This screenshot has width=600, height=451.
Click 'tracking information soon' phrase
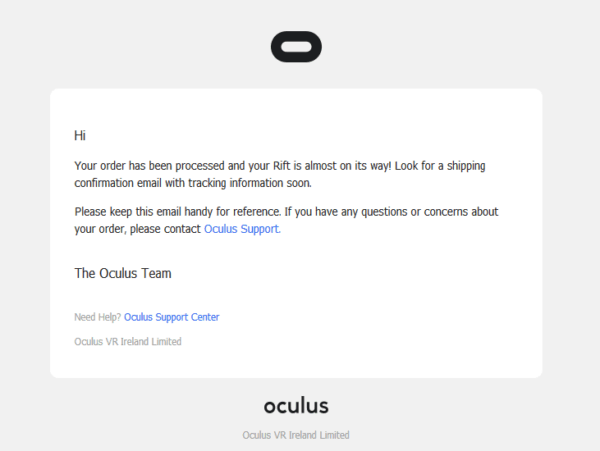249,183
